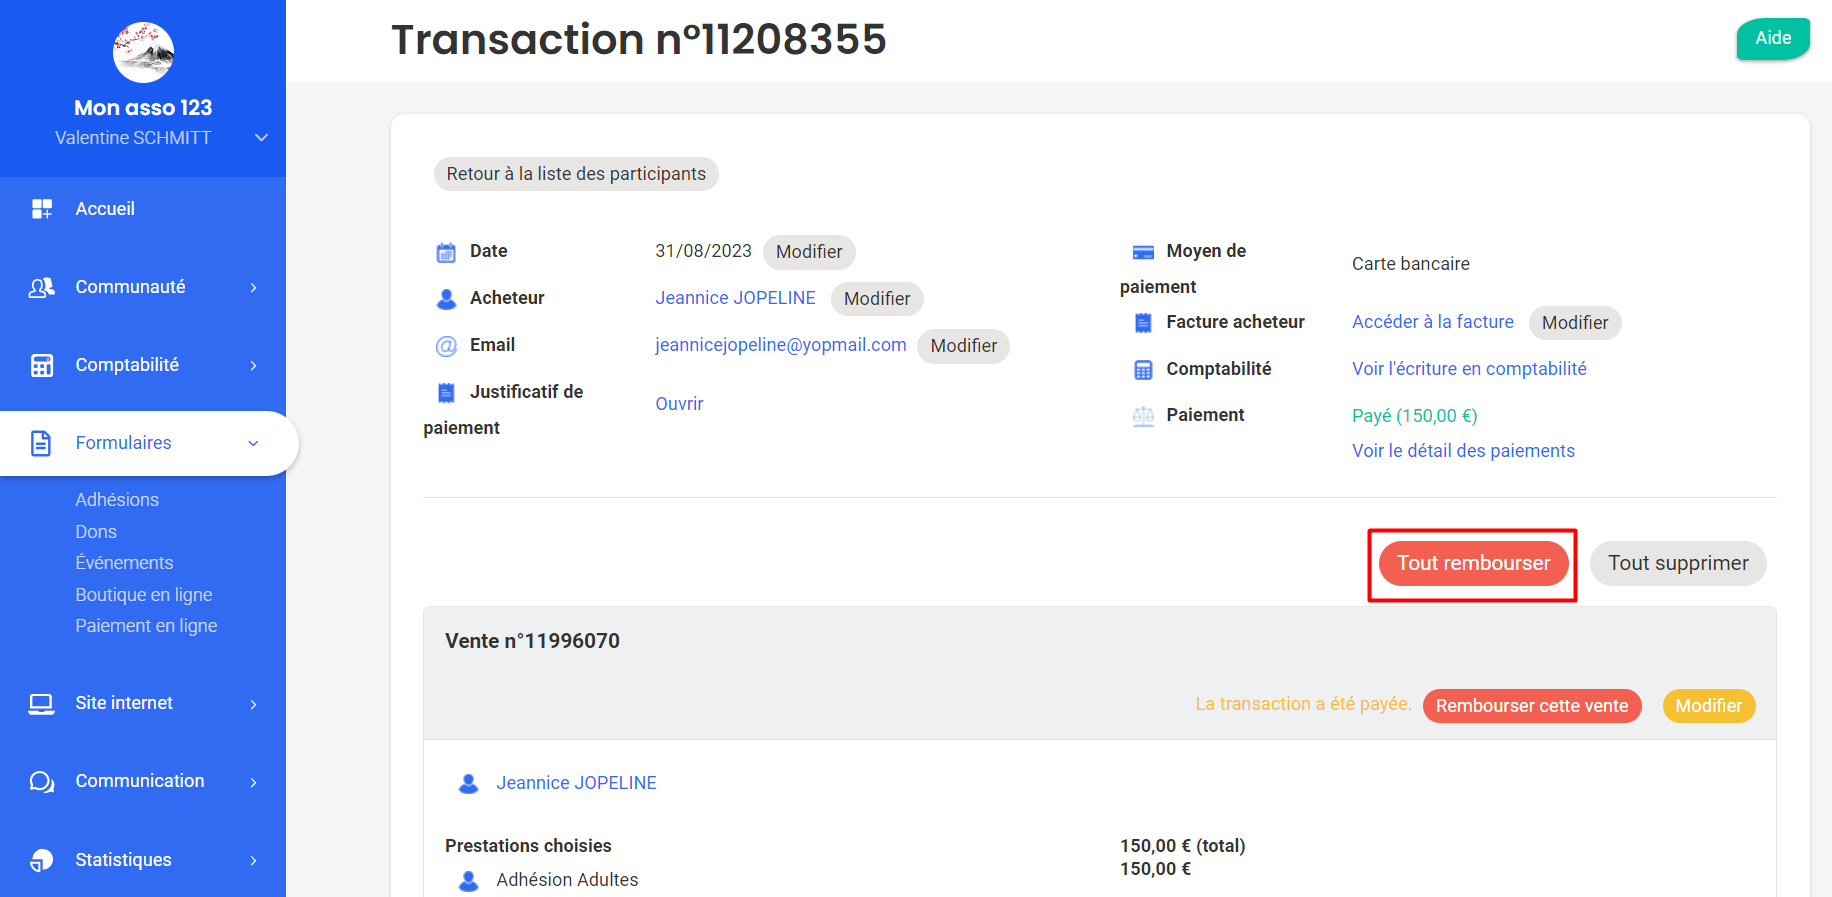
Task: Open the user account dropdown chevron
Action: click(x=261, y=138)
